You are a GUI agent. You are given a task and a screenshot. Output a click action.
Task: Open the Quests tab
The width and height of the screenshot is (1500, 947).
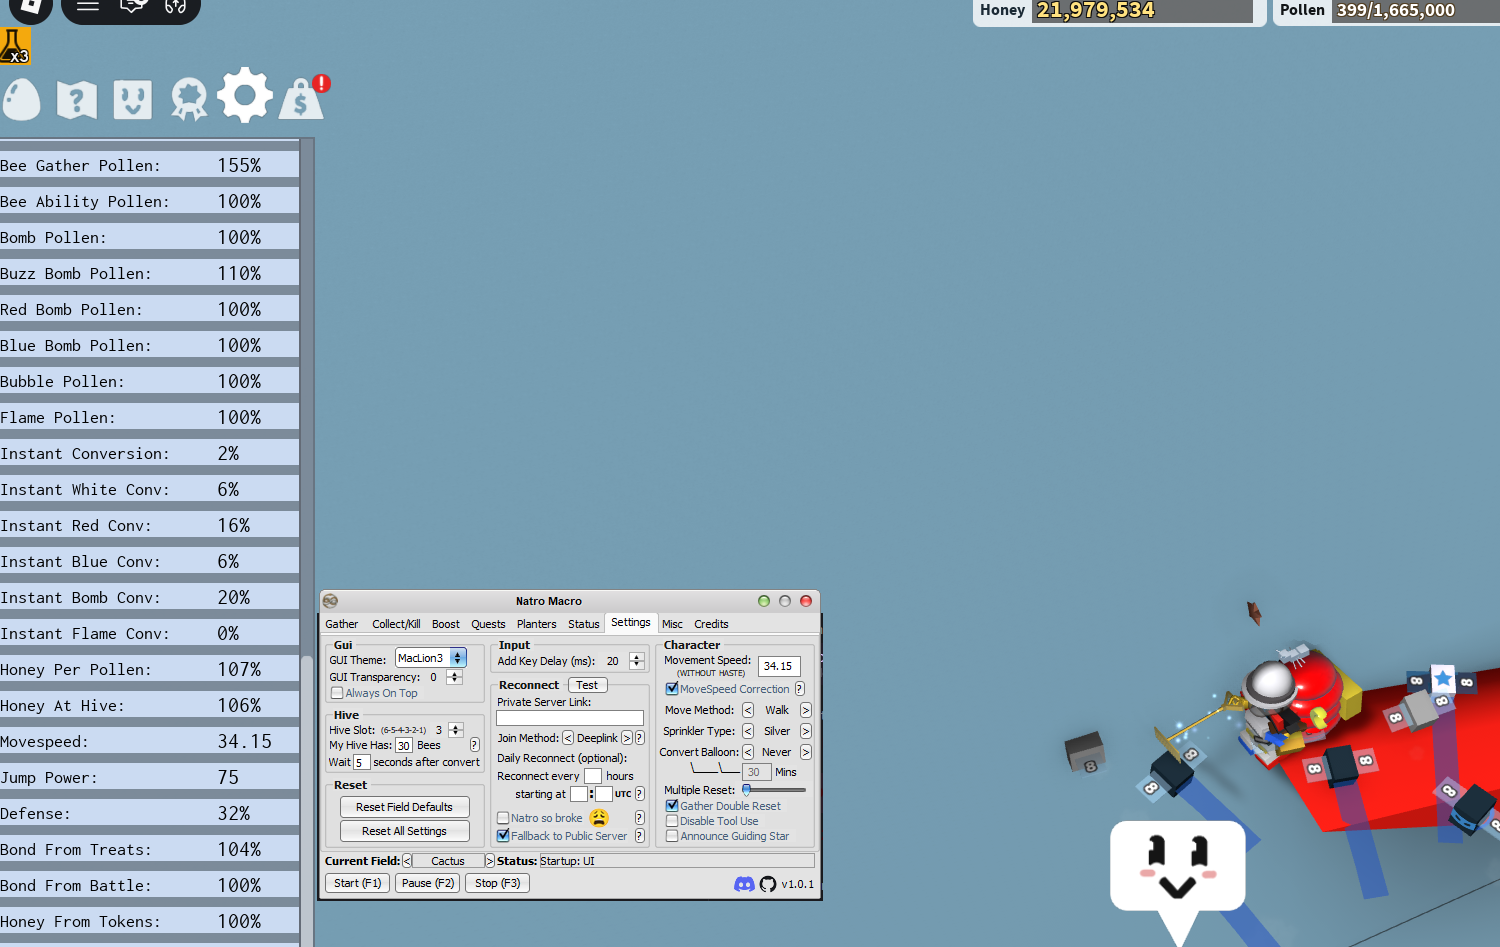[488, 624]
